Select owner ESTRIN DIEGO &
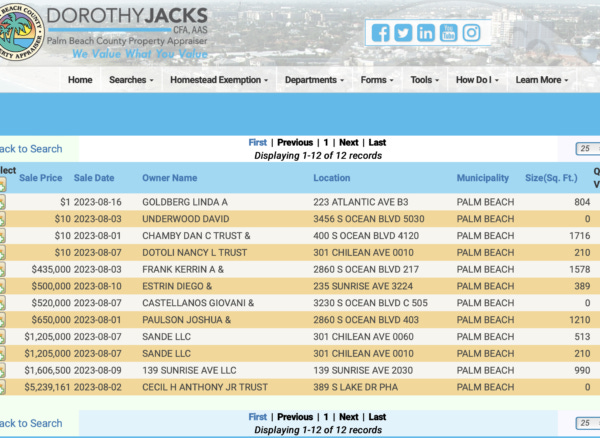 click(177, 286)
